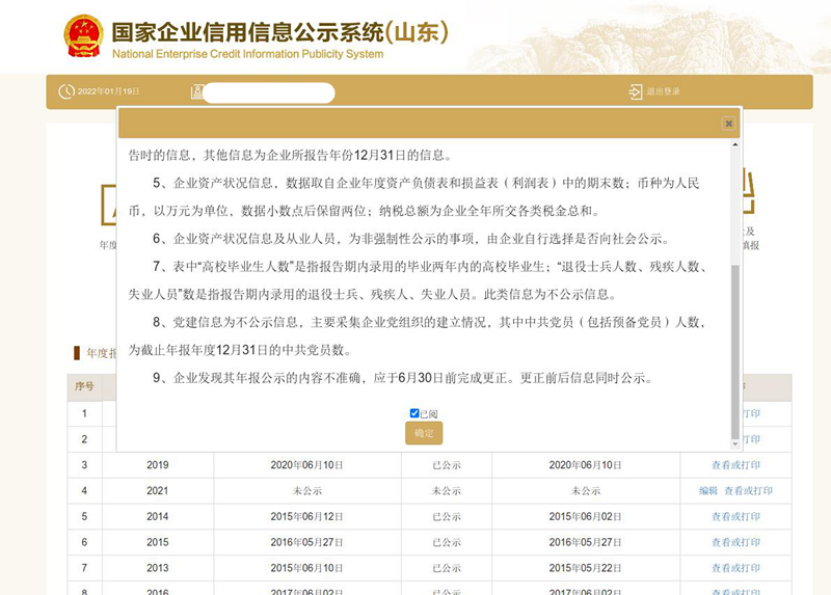Open 查看或打印 for year 2014
This screenshot has height=595, width=831.
coord(736,517)
